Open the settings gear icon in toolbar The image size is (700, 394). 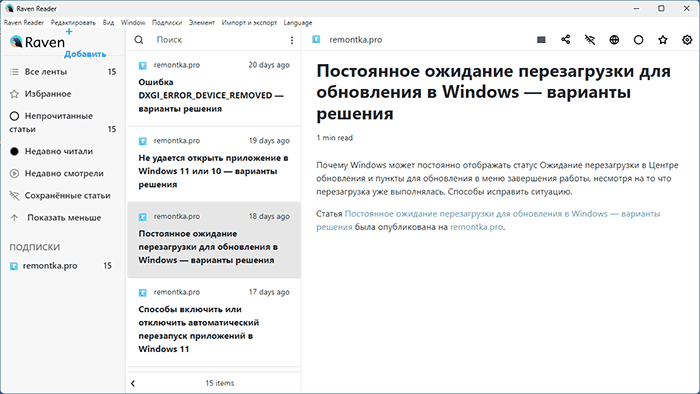pos(687,40)
